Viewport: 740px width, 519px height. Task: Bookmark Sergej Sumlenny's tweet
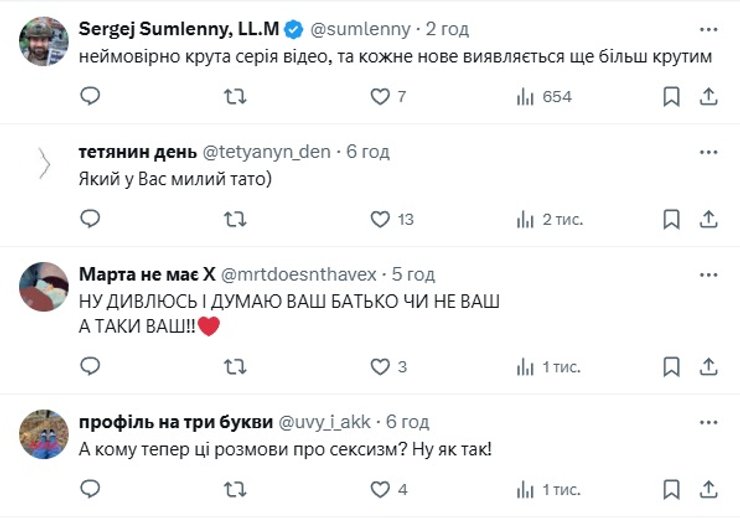671,96
